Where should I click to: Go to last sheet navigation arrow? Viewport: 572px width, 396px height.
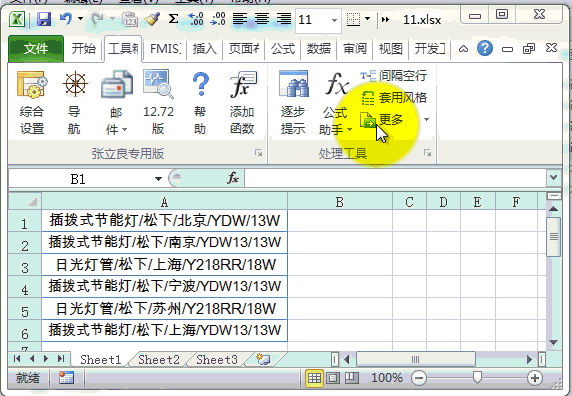click(x=61, y=359)
